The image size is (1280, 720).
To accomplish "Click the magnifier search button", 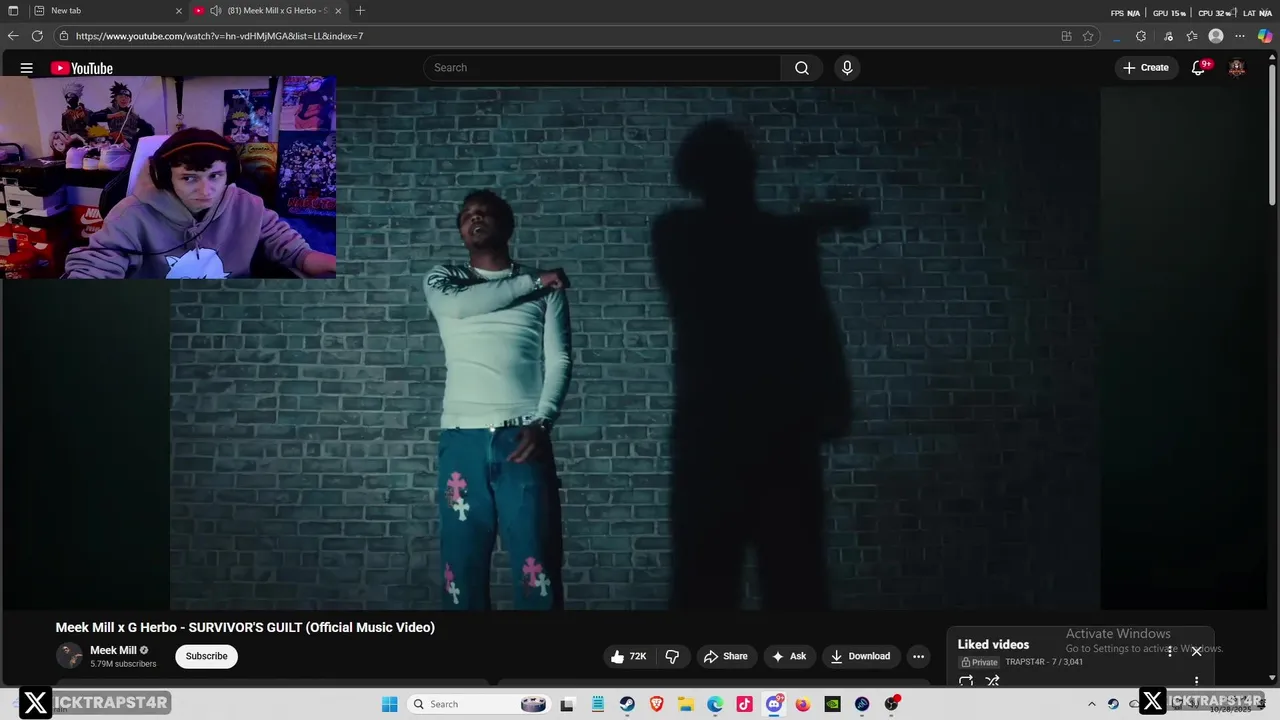I will click(802, 68).
